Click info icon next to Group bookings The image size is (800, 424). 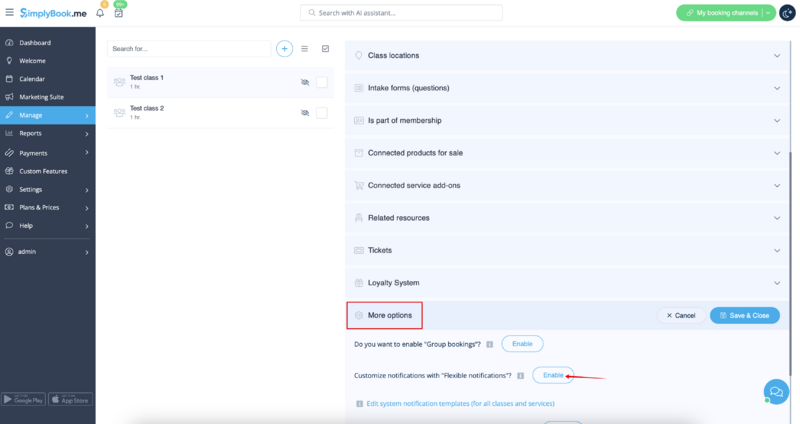pyautogui.click(x=489, y=344)
